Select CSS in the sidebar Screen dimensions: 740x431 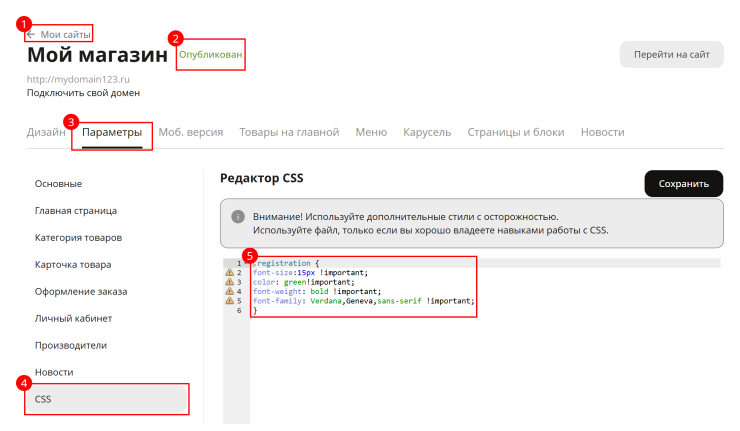107,399
